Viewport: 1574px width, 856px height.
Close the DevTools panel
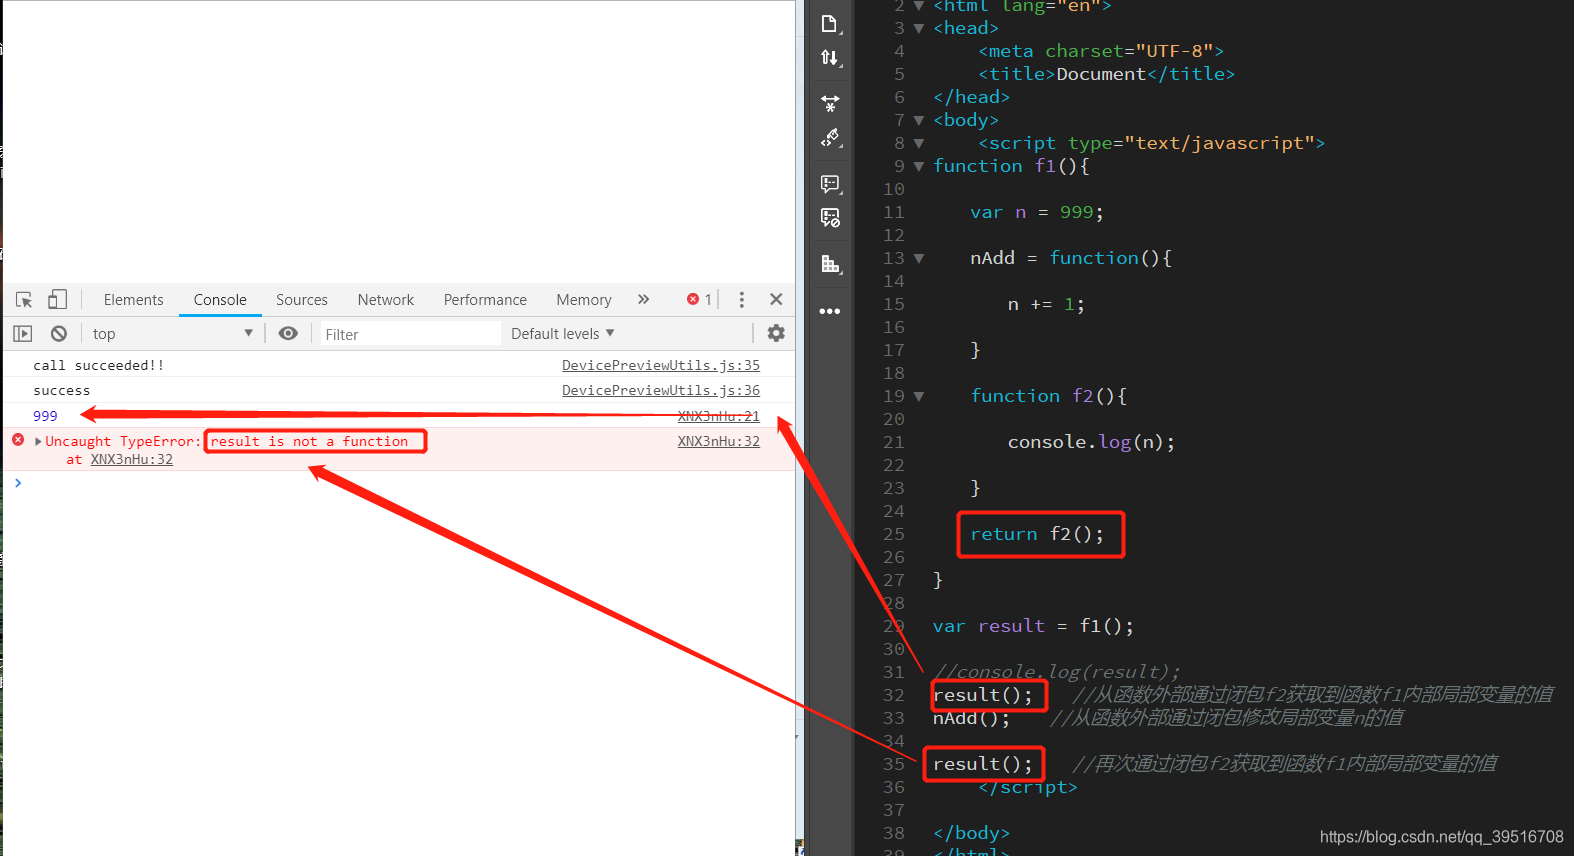(x=776, y=299)
